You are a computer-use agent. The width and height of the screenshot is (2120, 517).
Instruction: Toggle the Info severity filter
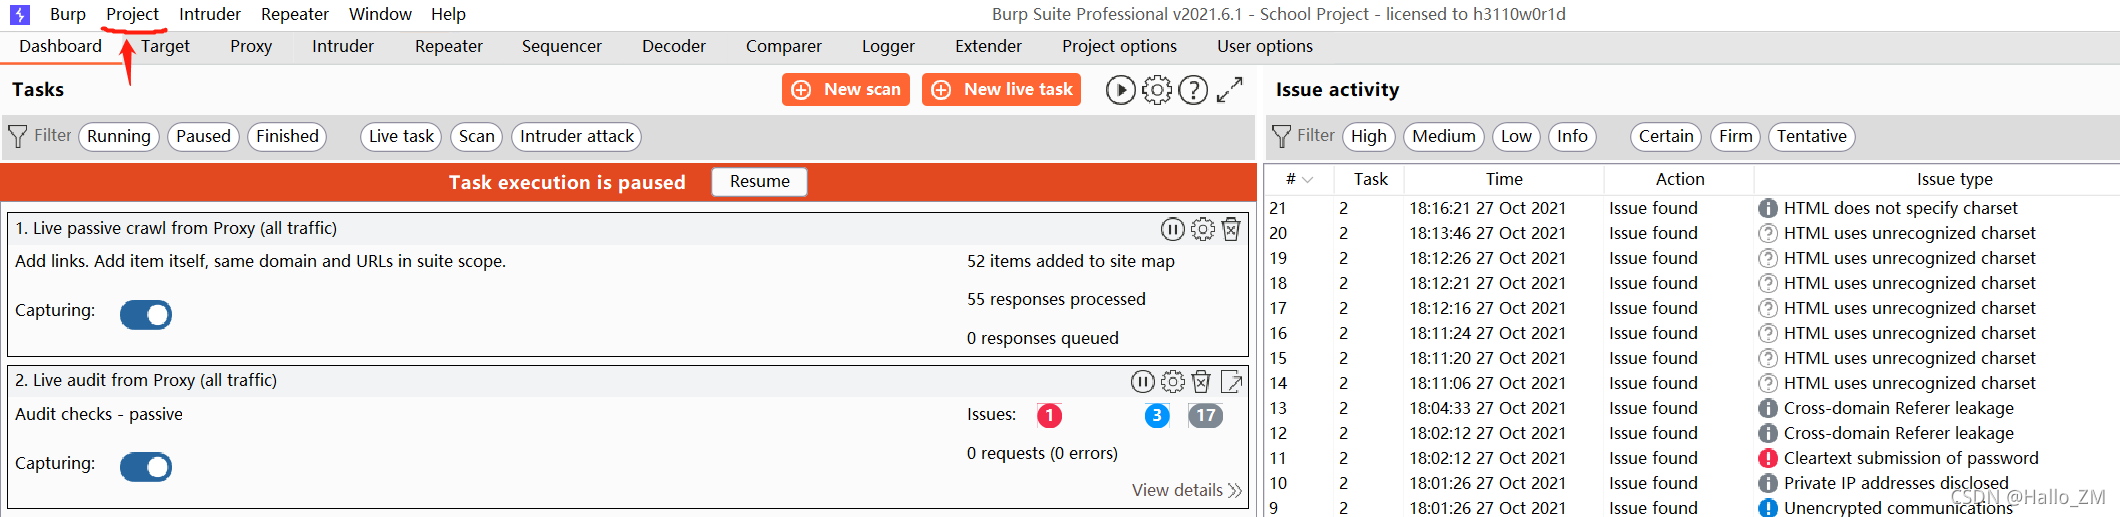[x=1572, y=136]
